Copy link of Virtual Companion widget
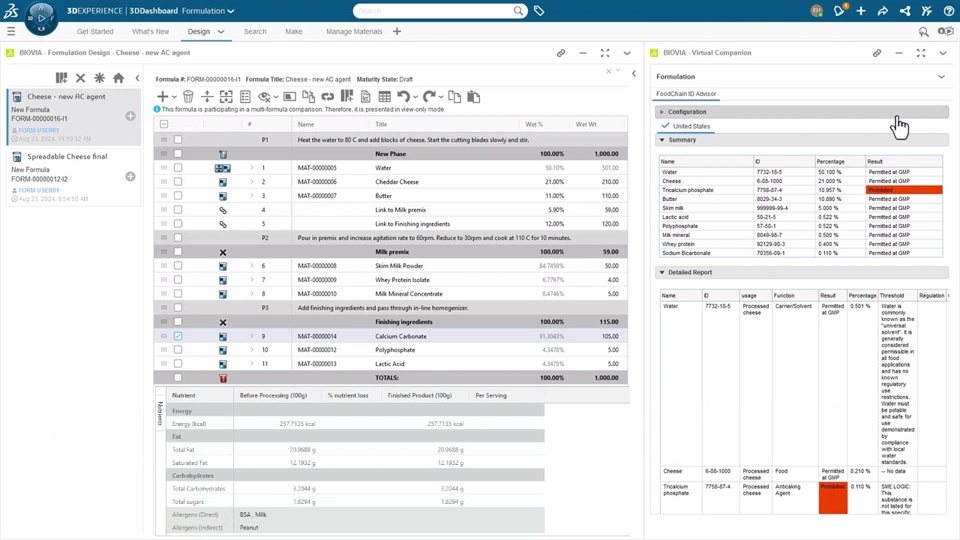This screenshot has height=540, width=960. [x=877, y=53]
